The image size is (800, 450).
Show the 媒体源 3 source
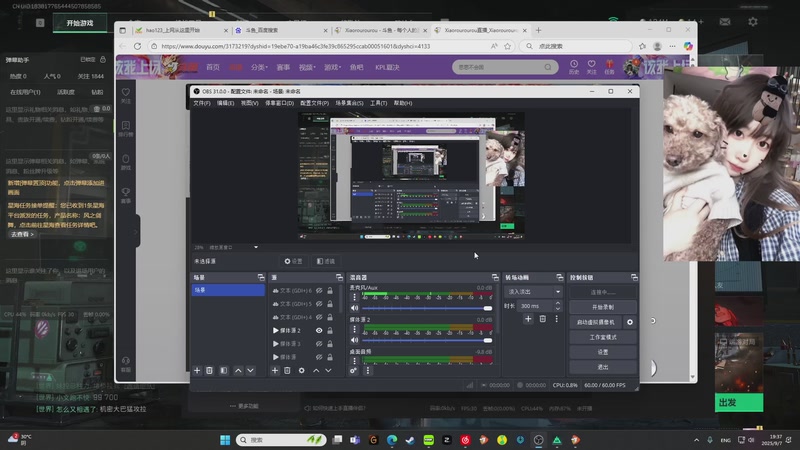tap(319, 344)
